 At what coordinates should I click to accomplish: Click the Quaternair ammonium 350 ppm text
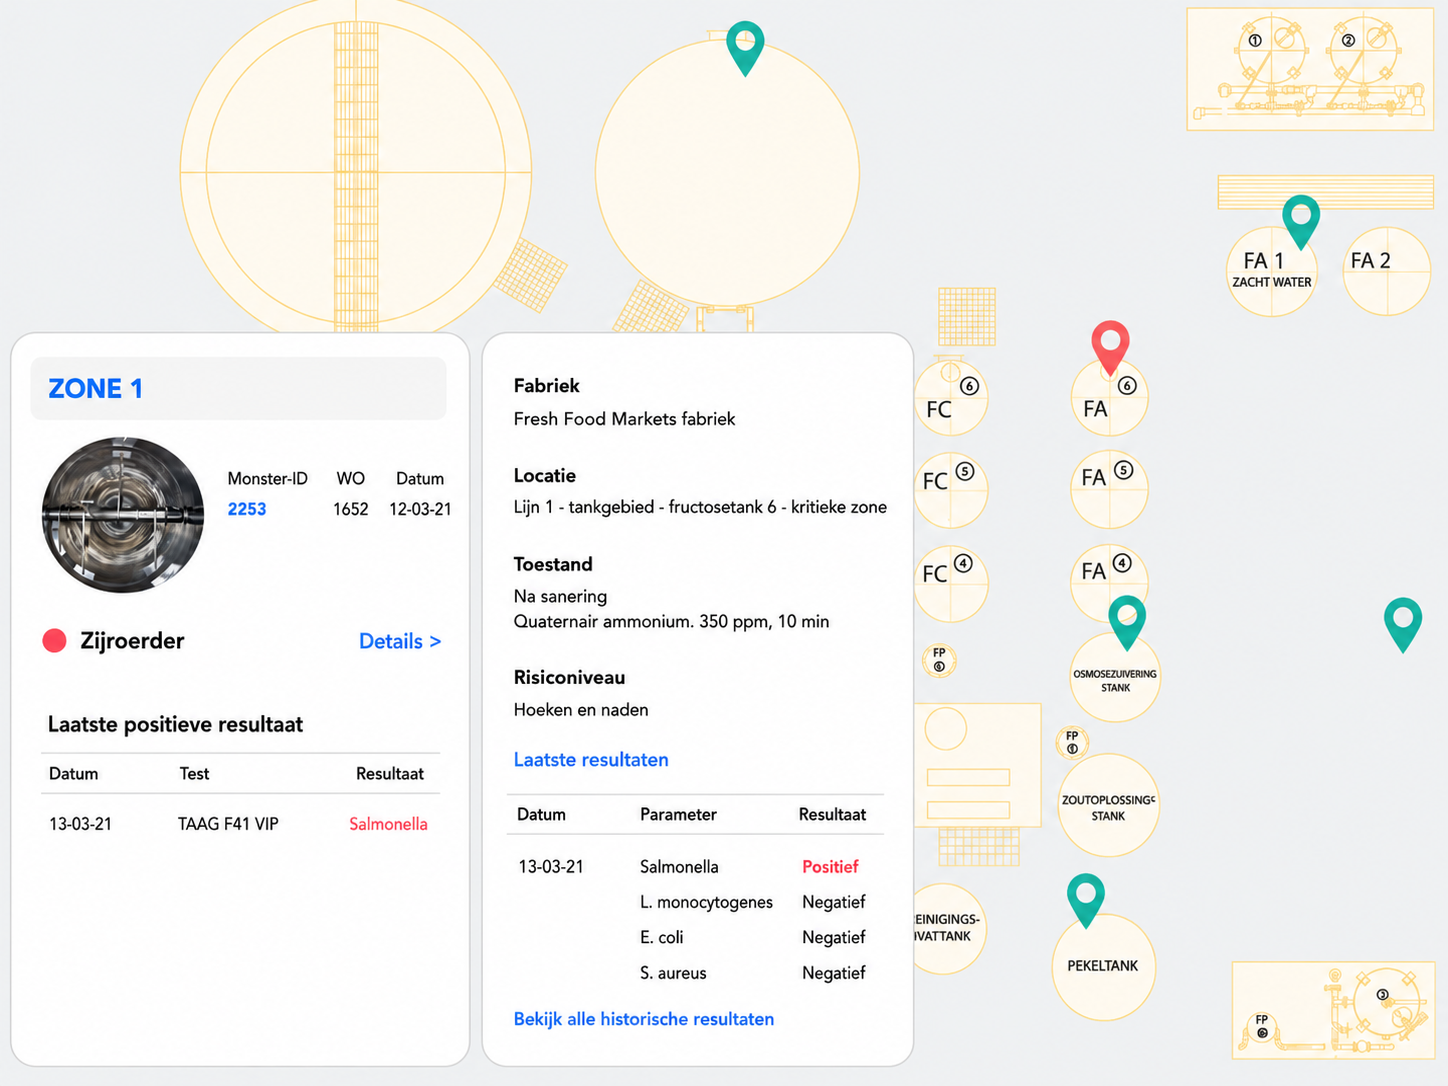coord(671,621)
